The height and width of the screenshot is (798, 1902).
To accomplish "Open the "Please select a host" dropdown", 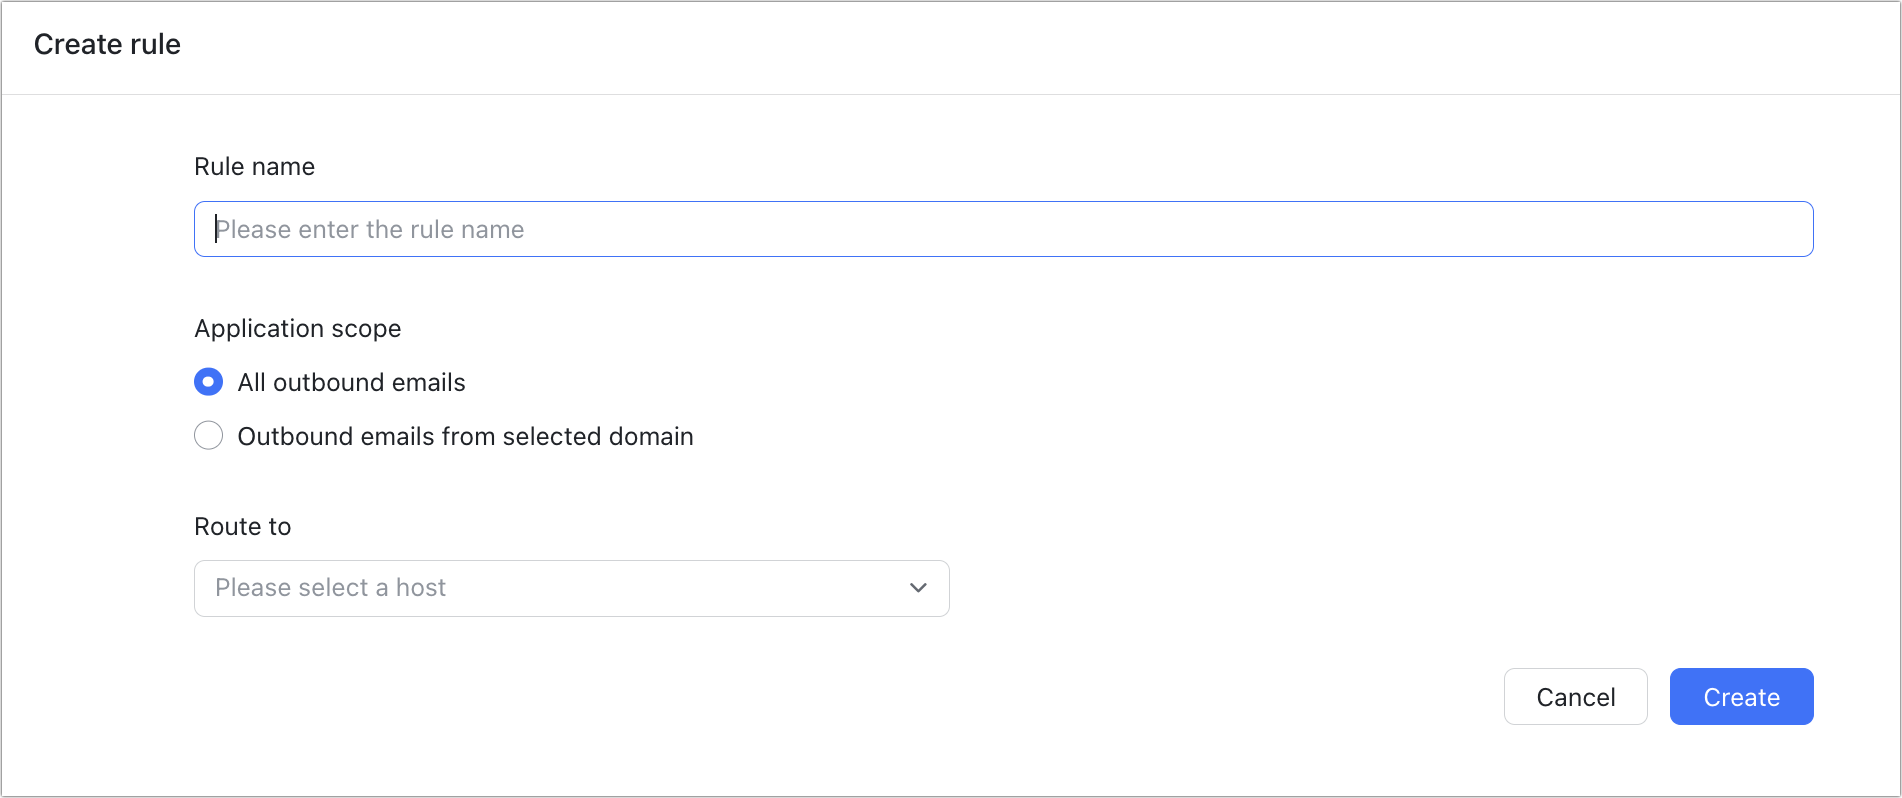I will coord(571,588).
